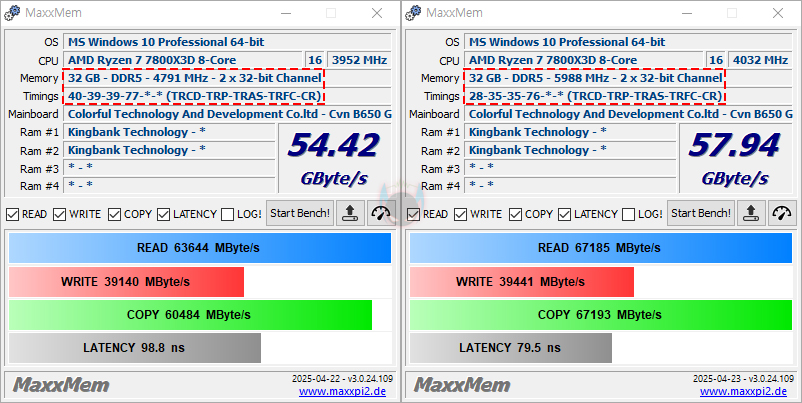Click speedometer icon in right MaxxMem window
Viewport: 802px width, 403px height.
782,213
